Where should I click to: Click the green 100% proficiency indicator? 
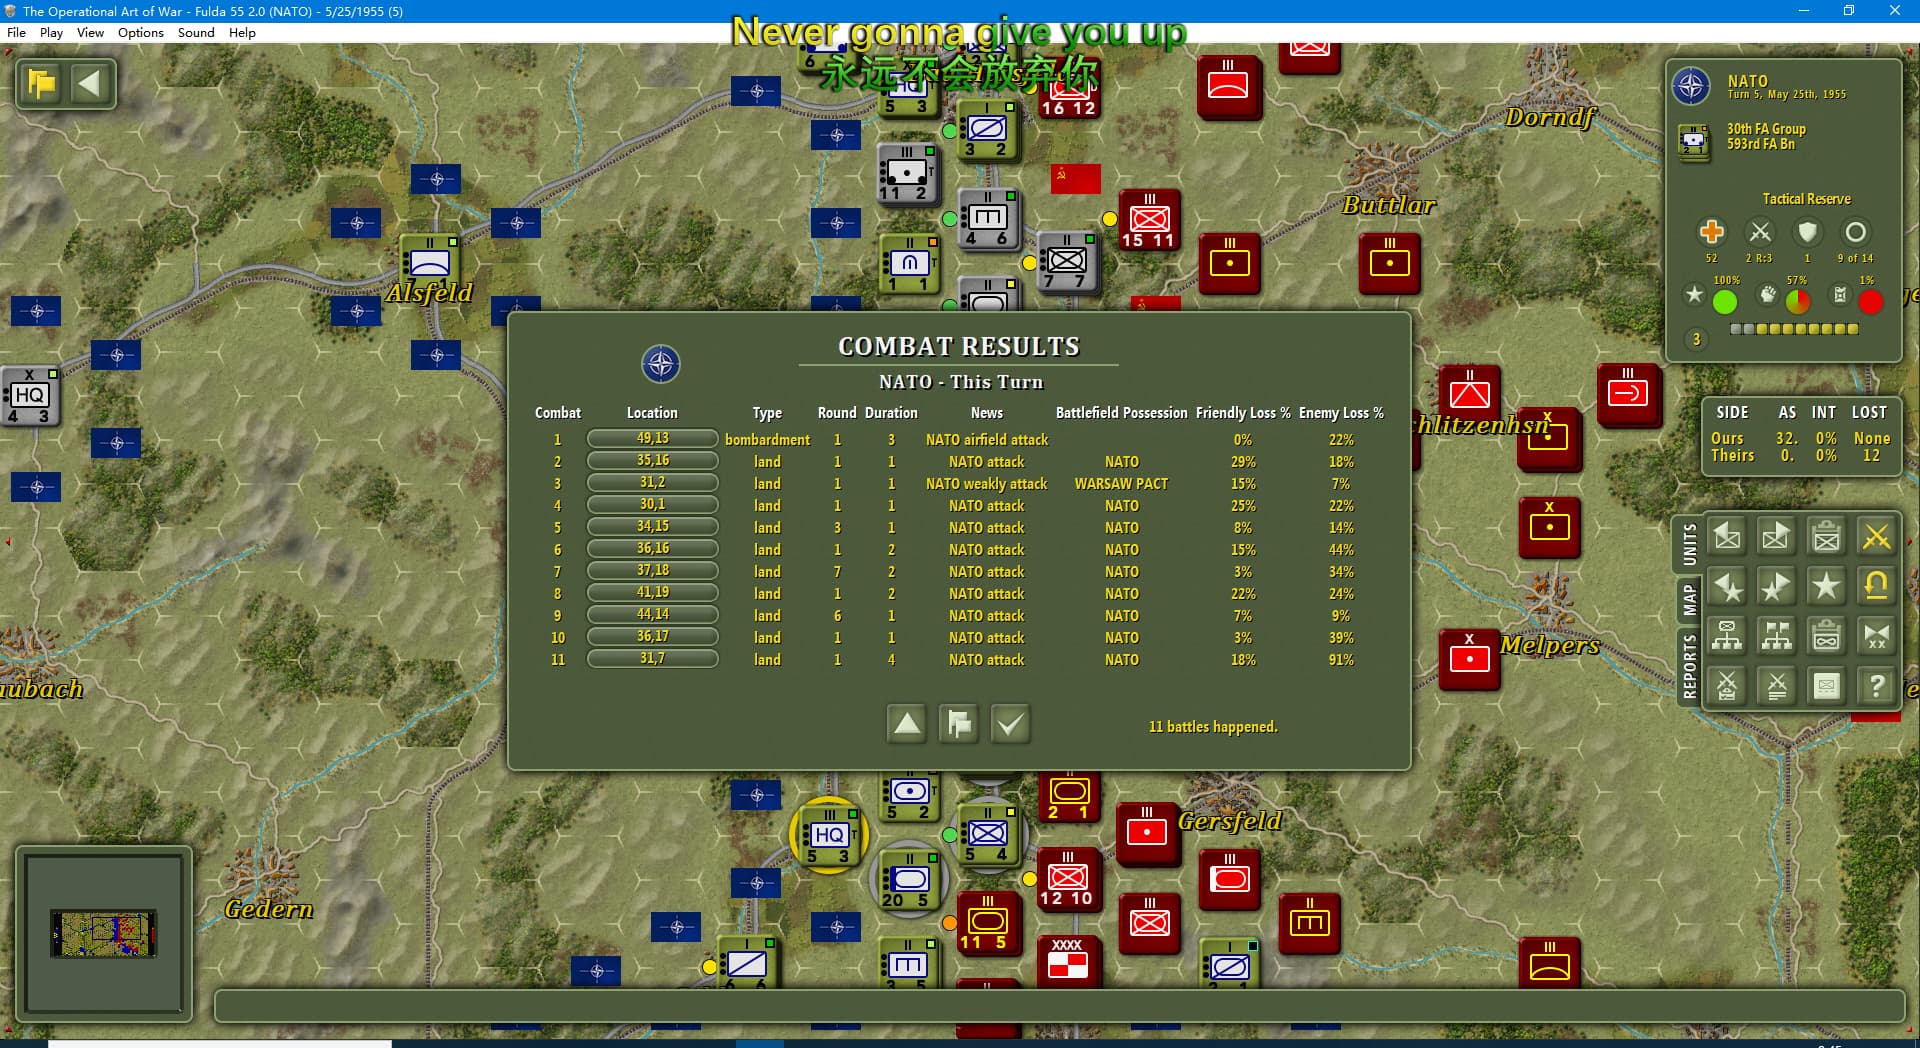tap(1725, 302)
